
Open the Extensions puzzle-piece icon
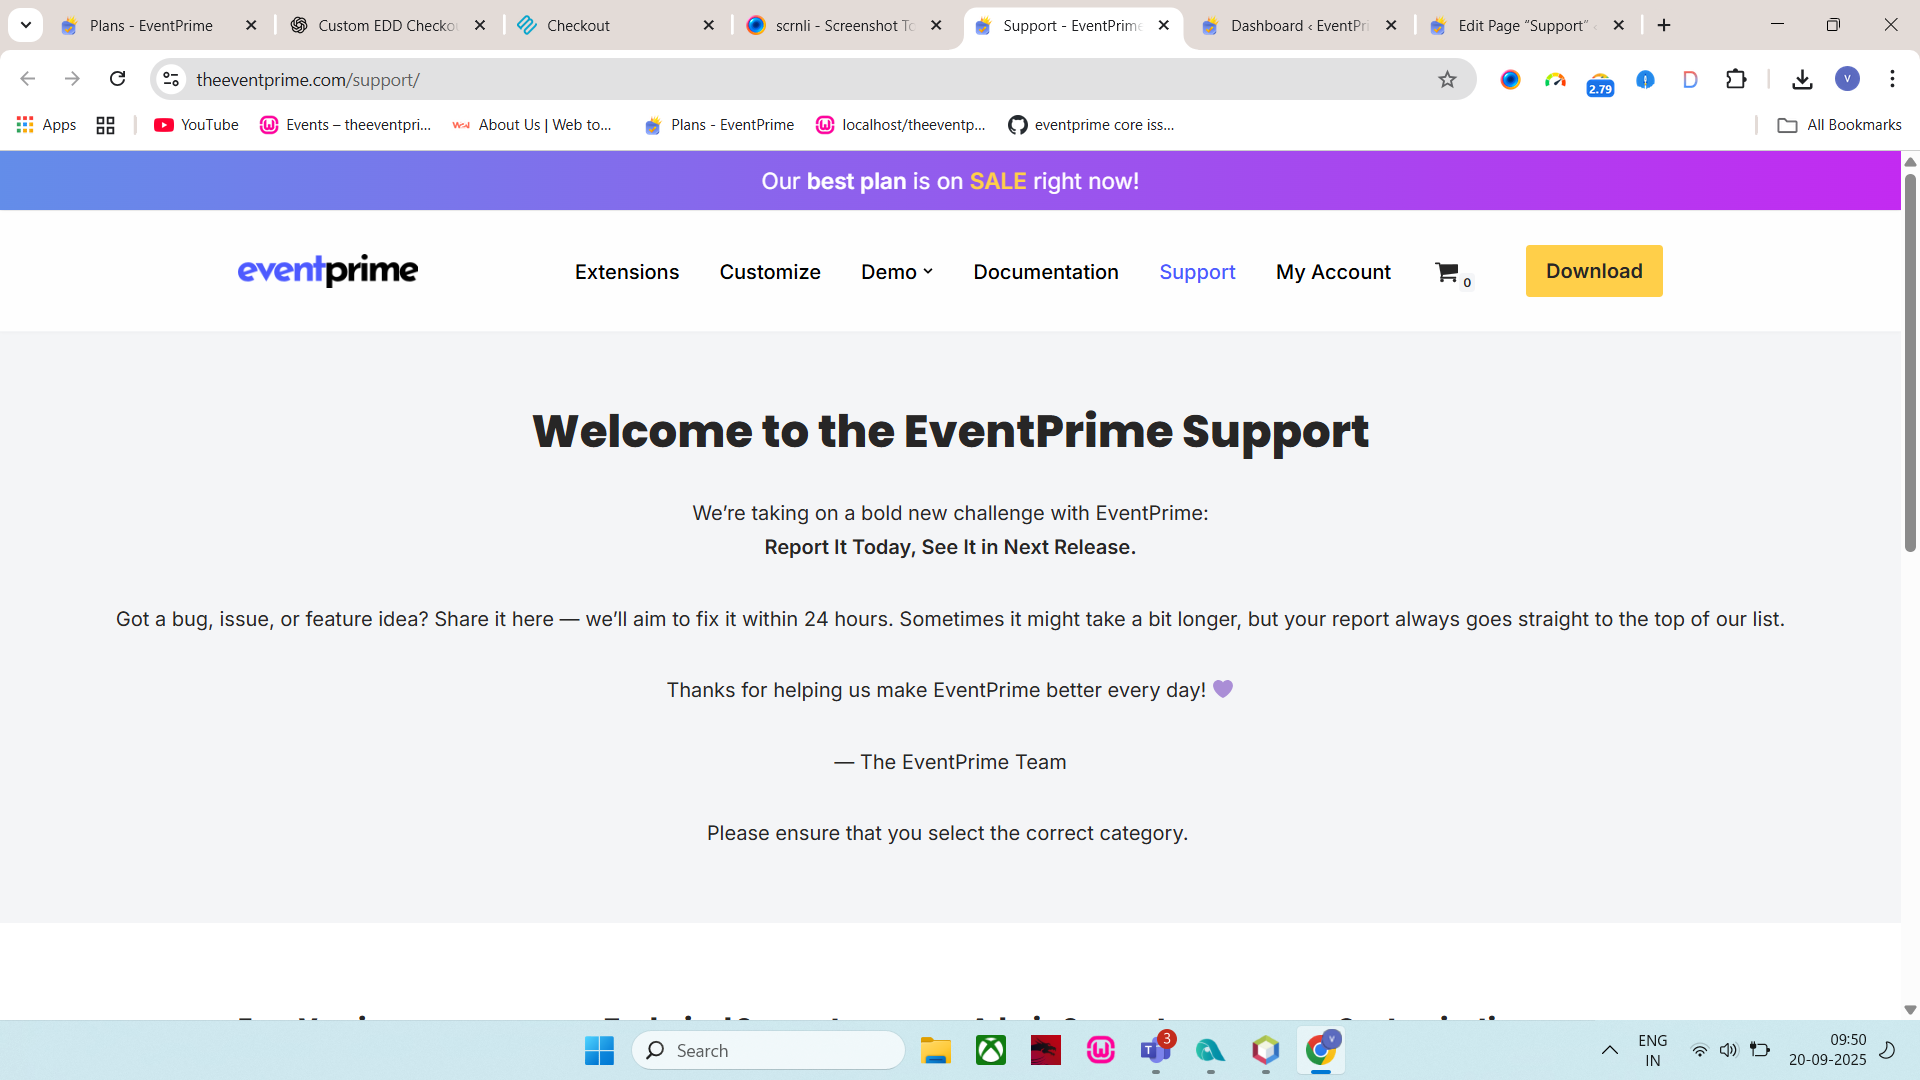coord(1736,80)
